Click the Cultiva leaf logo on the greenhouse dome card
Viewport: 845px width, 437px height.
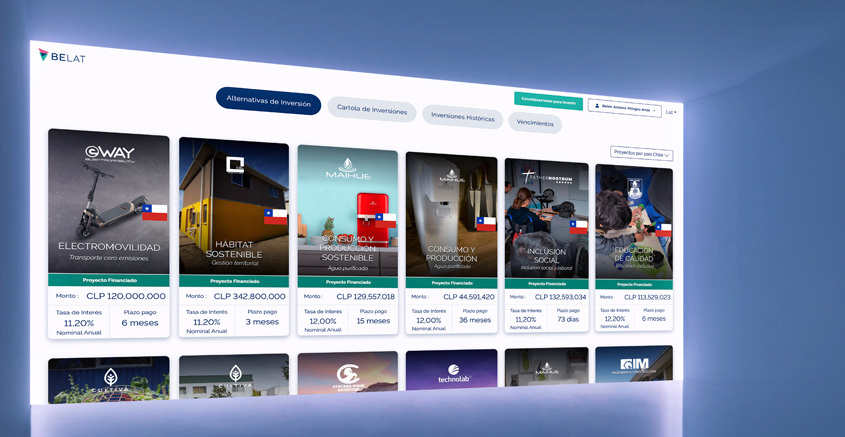point(110,380)
